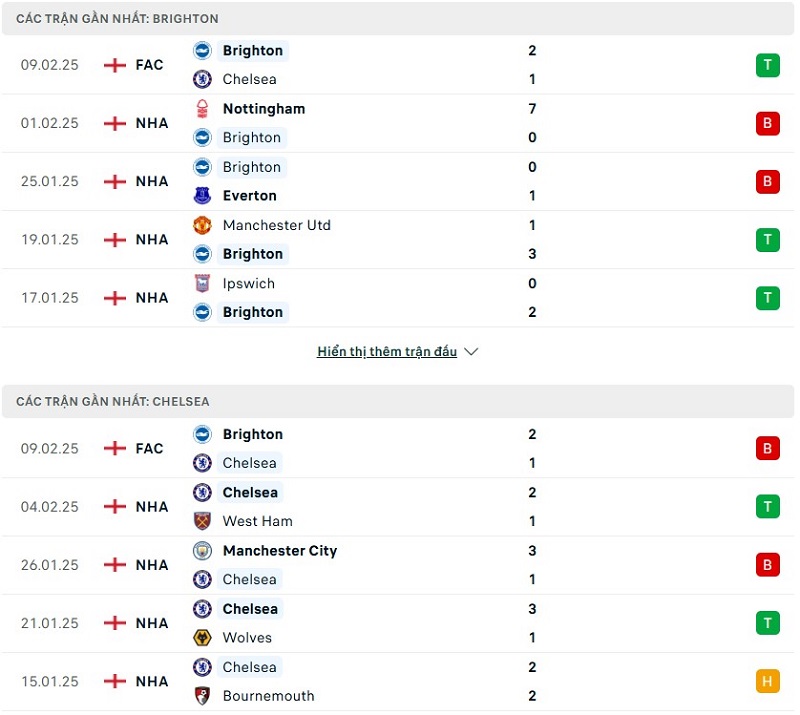Expand more matches with the chevron arrow
The image size is (800, 715).
point(472,352)
